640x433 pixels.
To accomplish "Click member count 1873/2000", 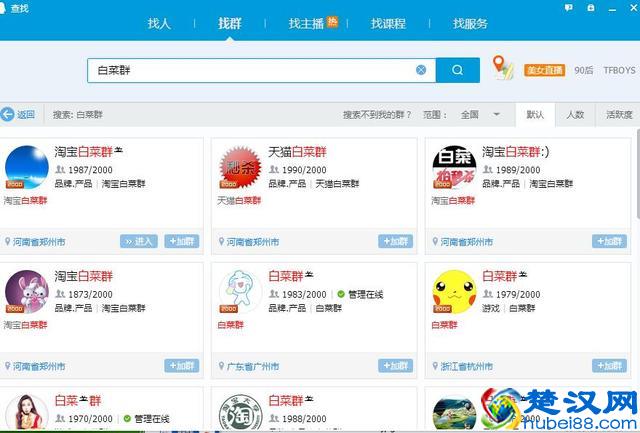I will coord(90,294).
